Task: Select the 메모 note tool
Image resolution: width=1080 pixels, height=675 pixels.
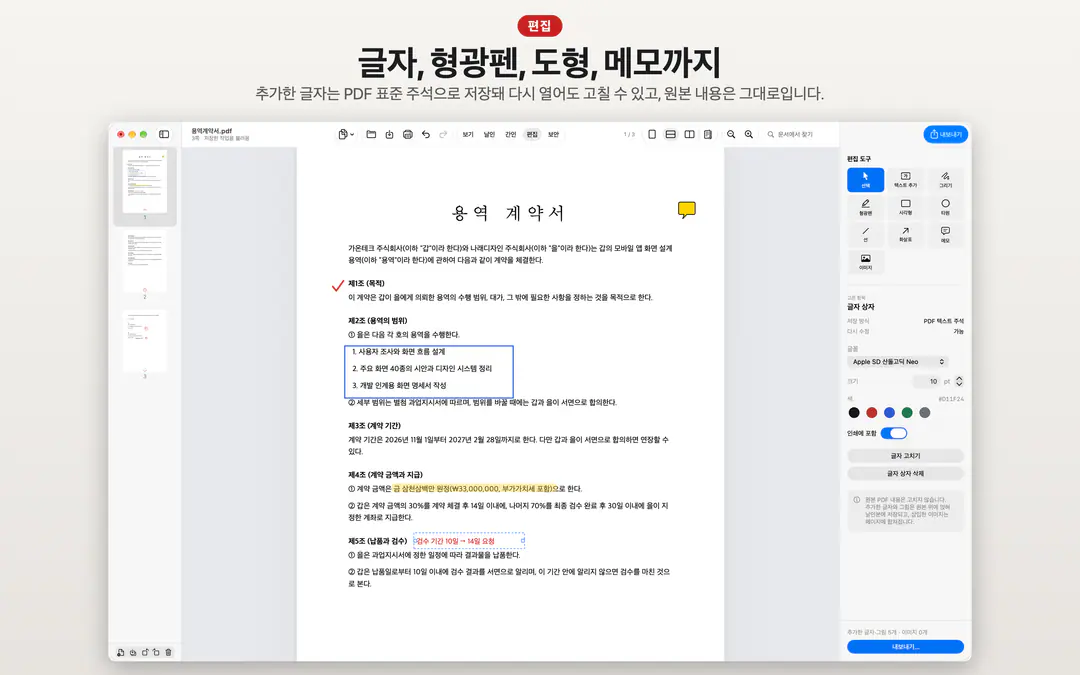Action: pos(946,235)
